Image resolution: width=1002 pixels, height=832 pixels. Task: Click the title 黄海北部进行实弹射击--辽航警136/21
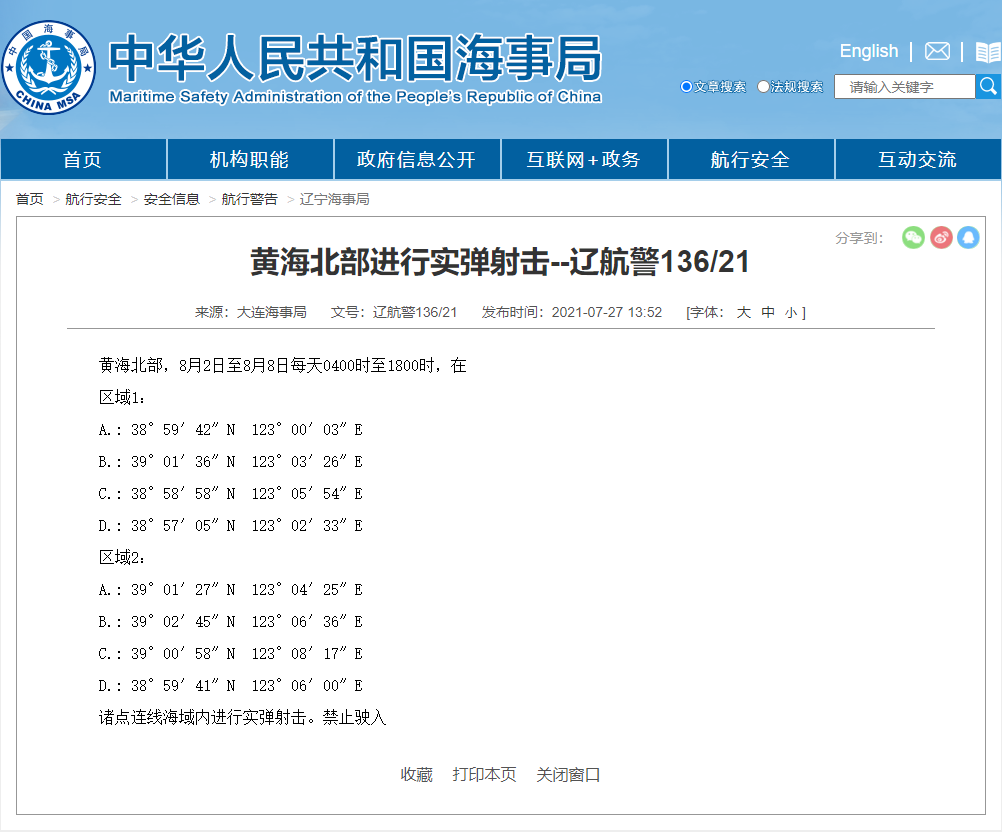(500, 262)
